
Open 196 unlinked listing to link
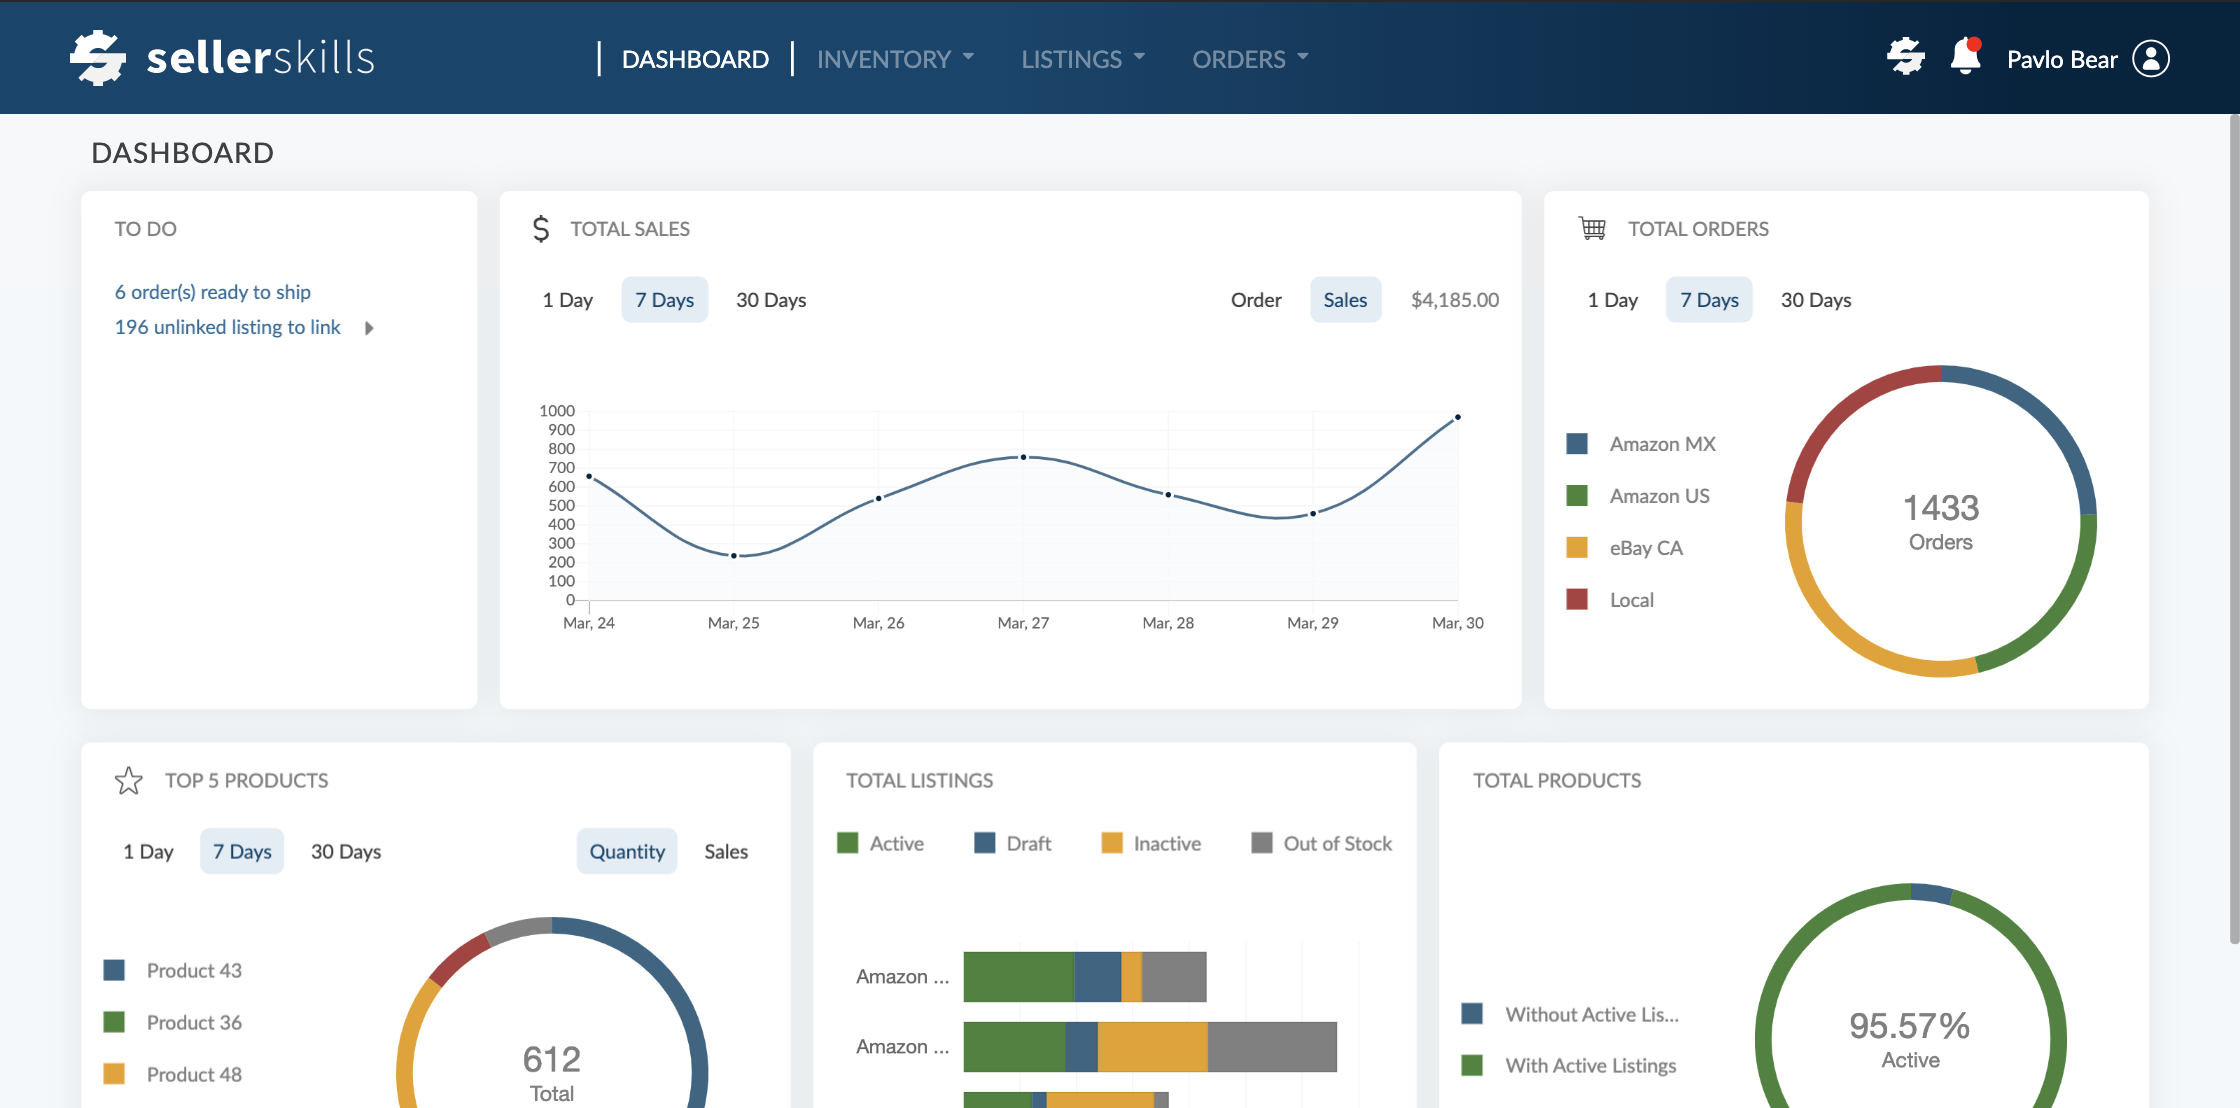(227, 327)
